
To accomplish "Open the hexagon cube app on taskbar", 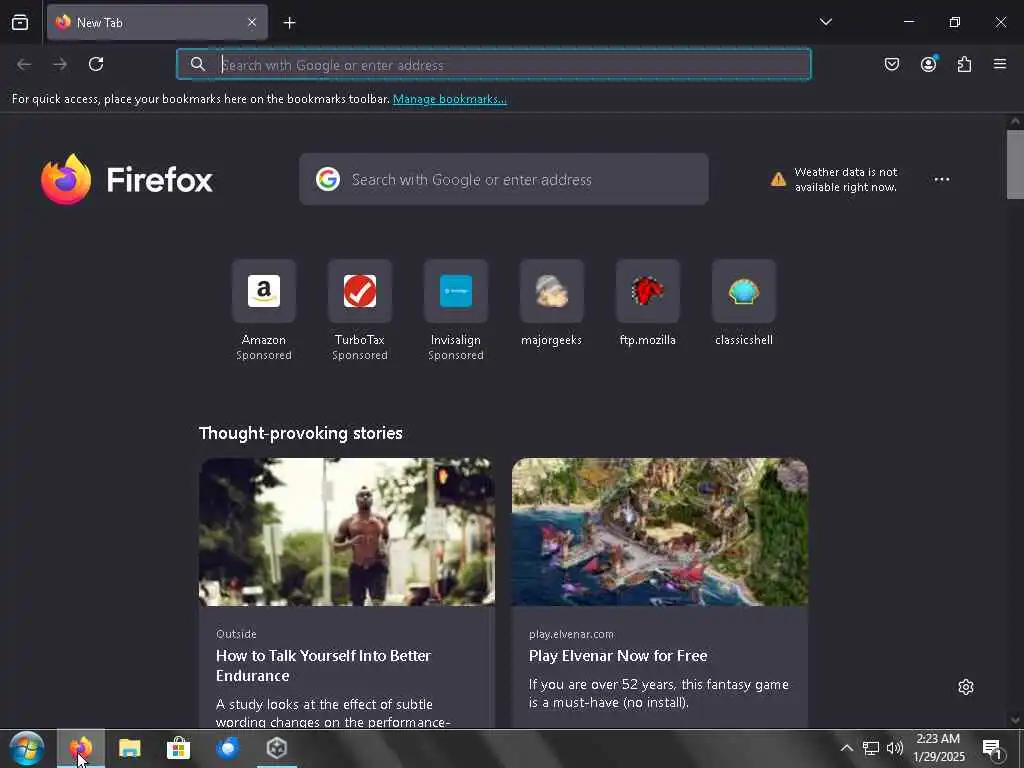I will click(x=277, y=748).
